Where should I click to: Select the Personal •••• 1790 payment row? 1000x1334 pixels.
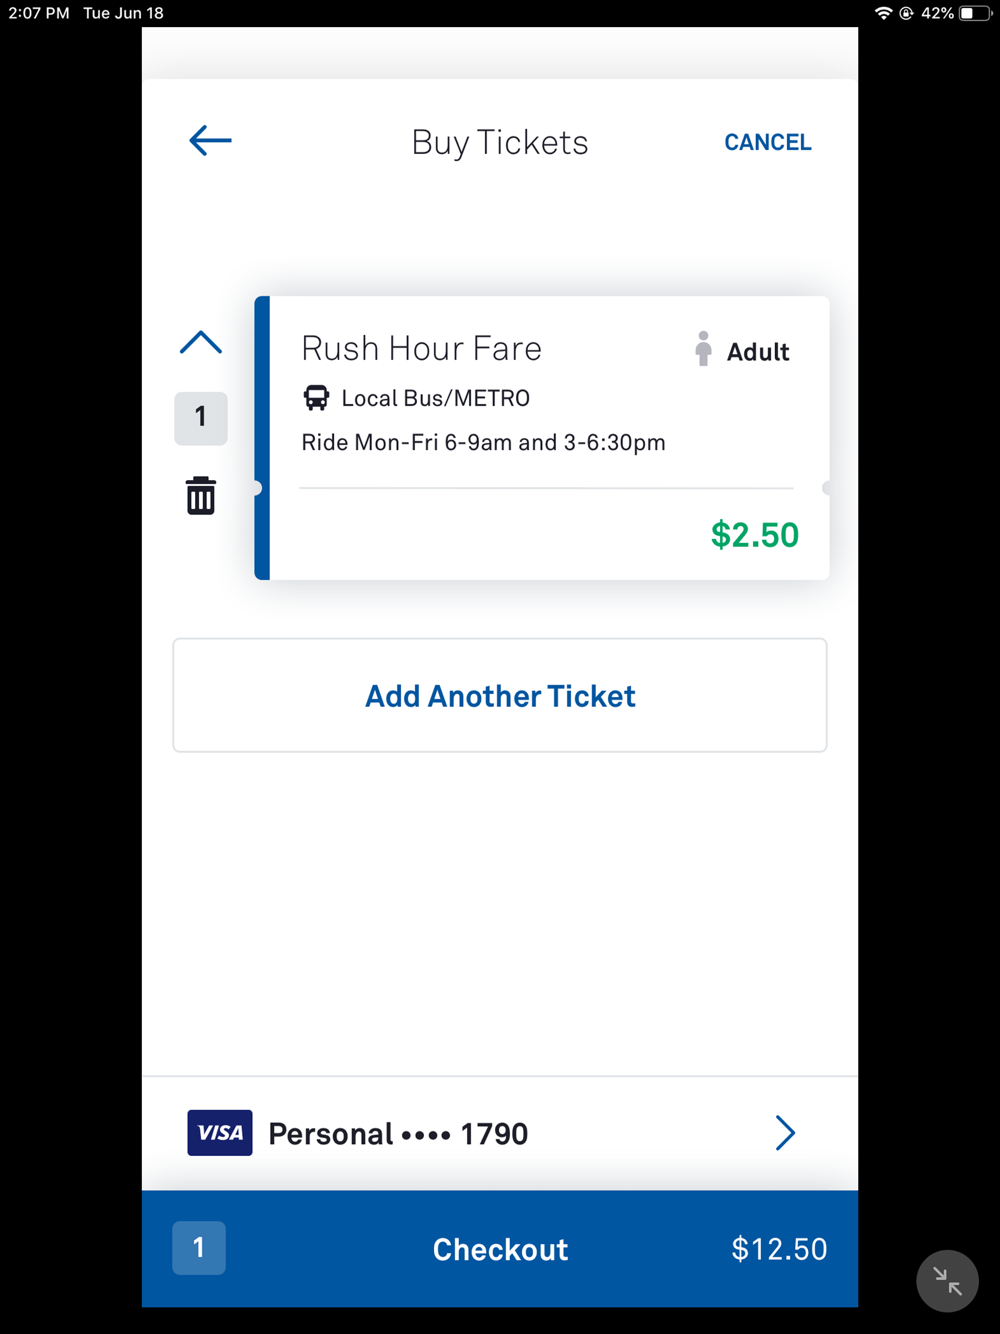pyautogui.click(x=500, y=1133)
